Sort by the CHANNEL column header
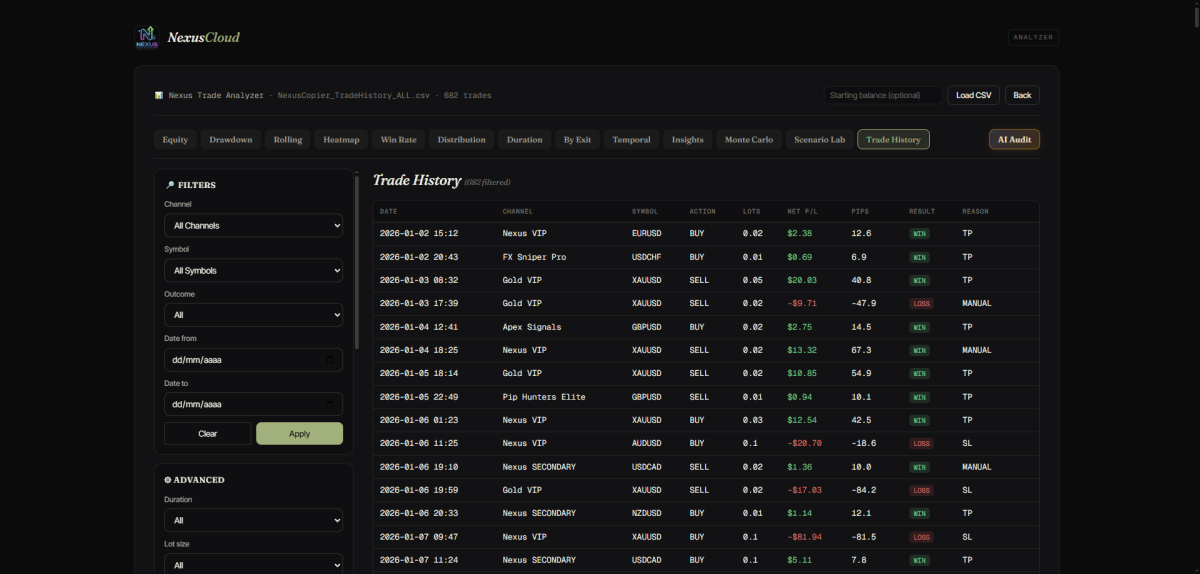This screenshot has height=574, width=1200. 518,211
